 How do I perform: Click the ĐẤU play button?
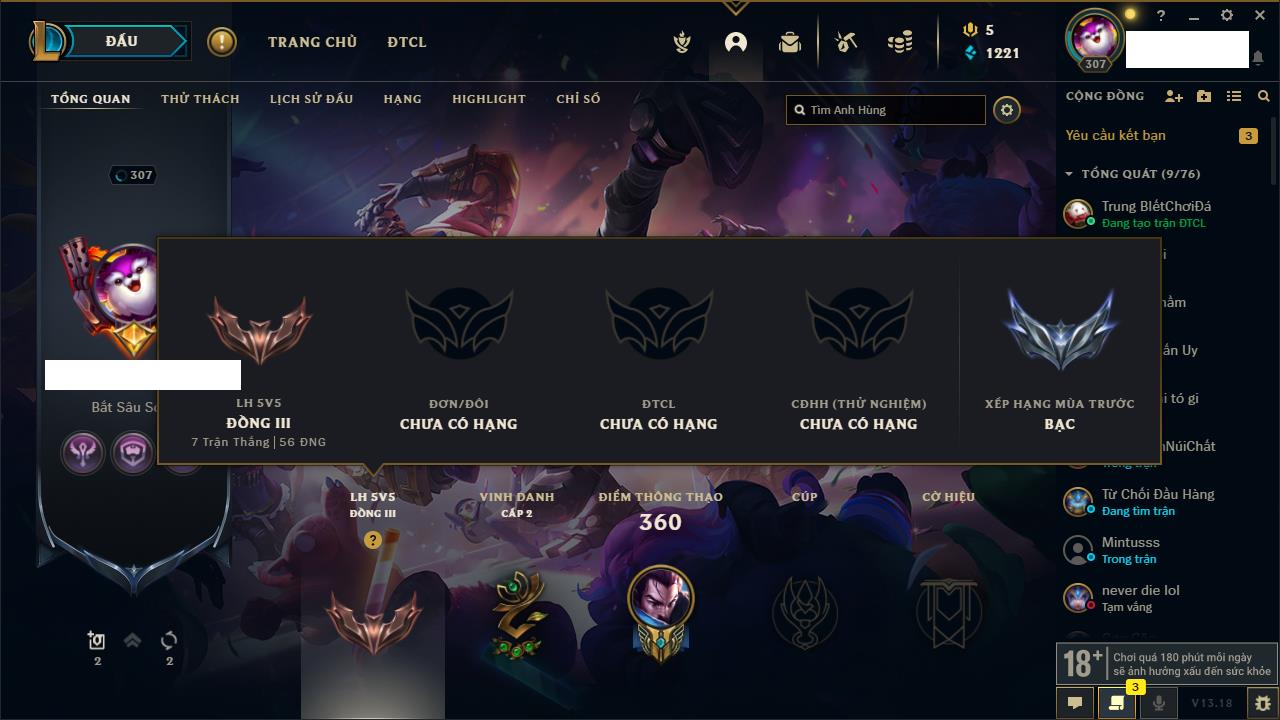pos(121,41)
